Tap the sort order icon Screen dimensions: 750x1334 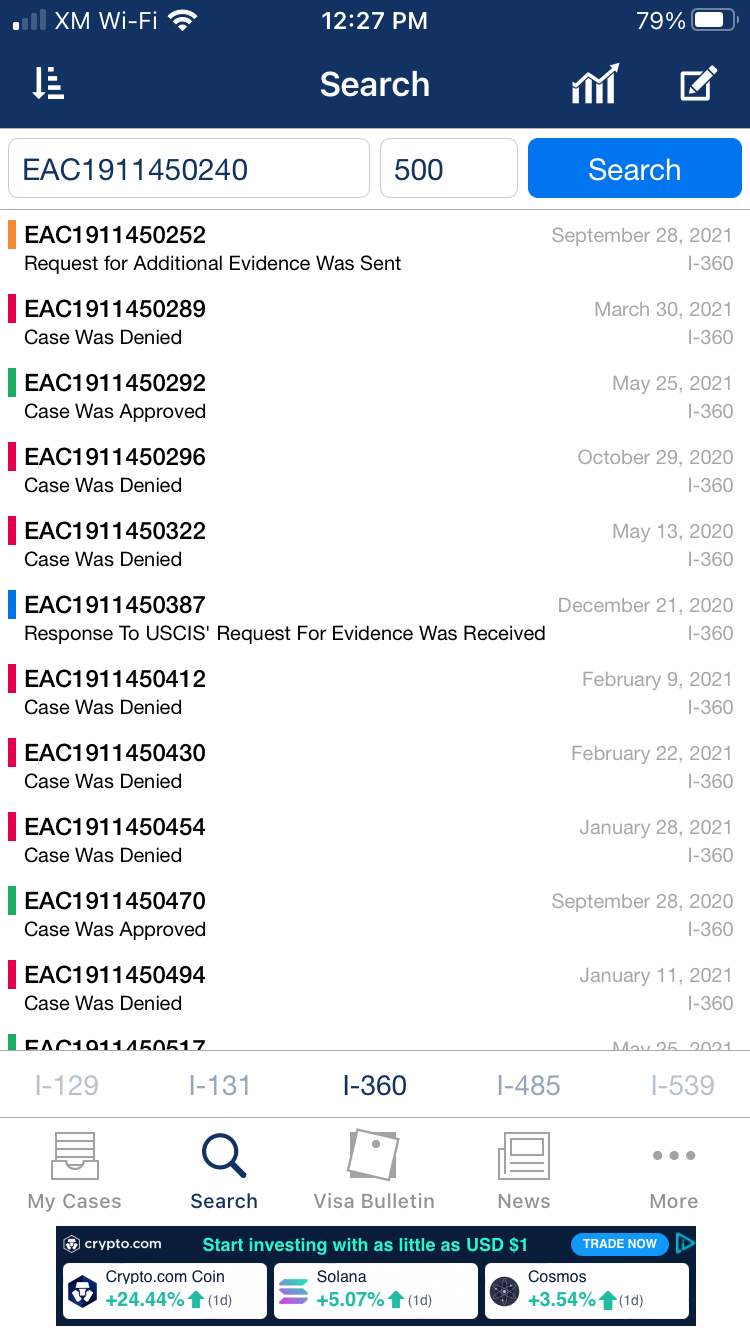coord(48,84)
